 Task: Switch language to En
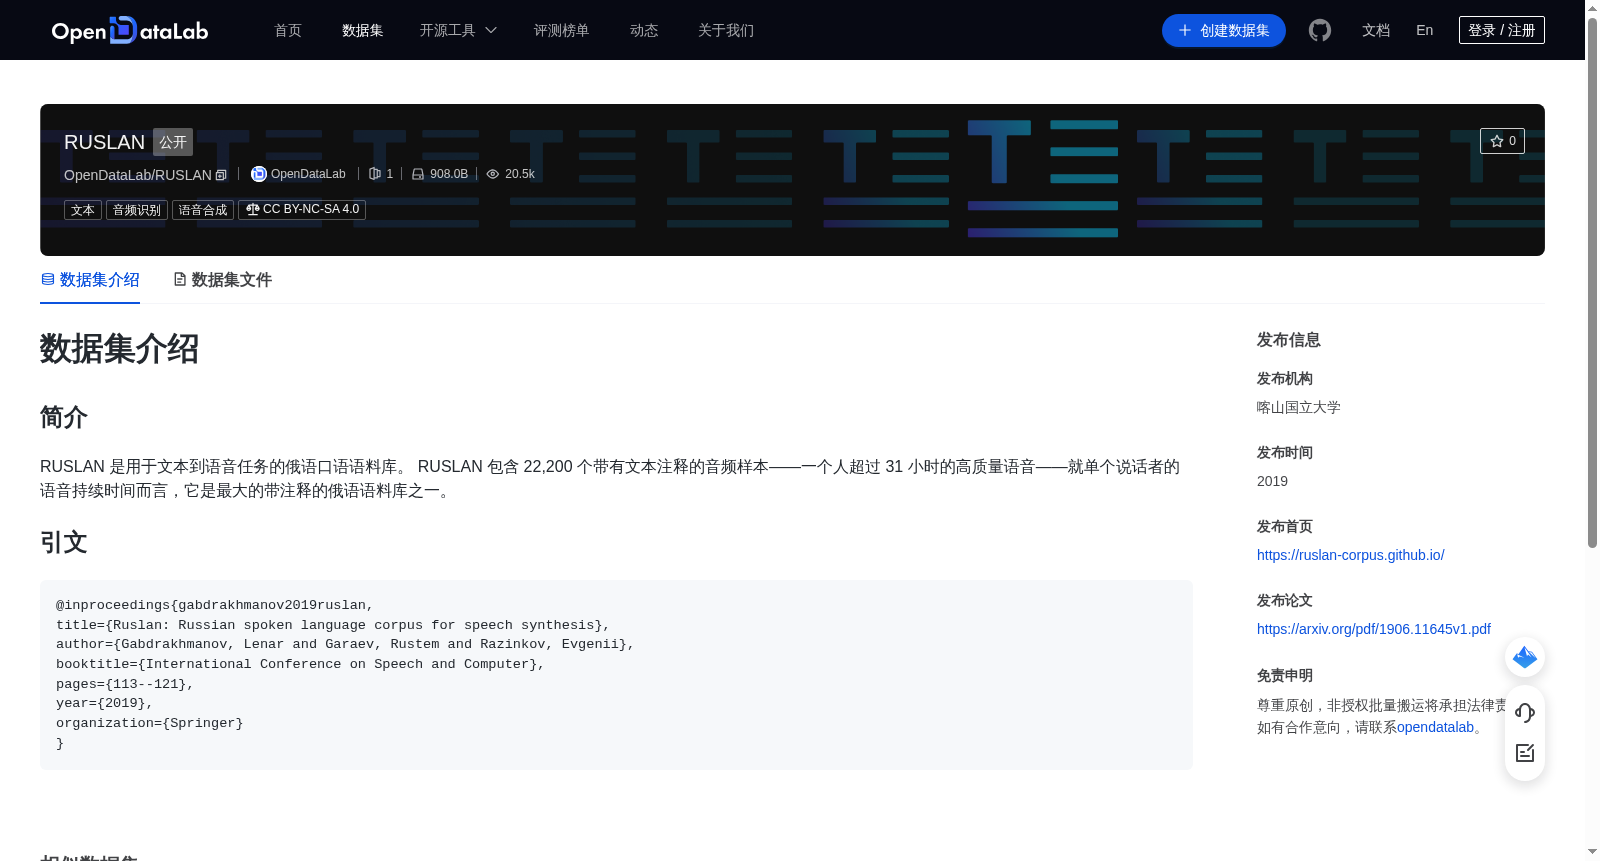[x=1424, y=30]
